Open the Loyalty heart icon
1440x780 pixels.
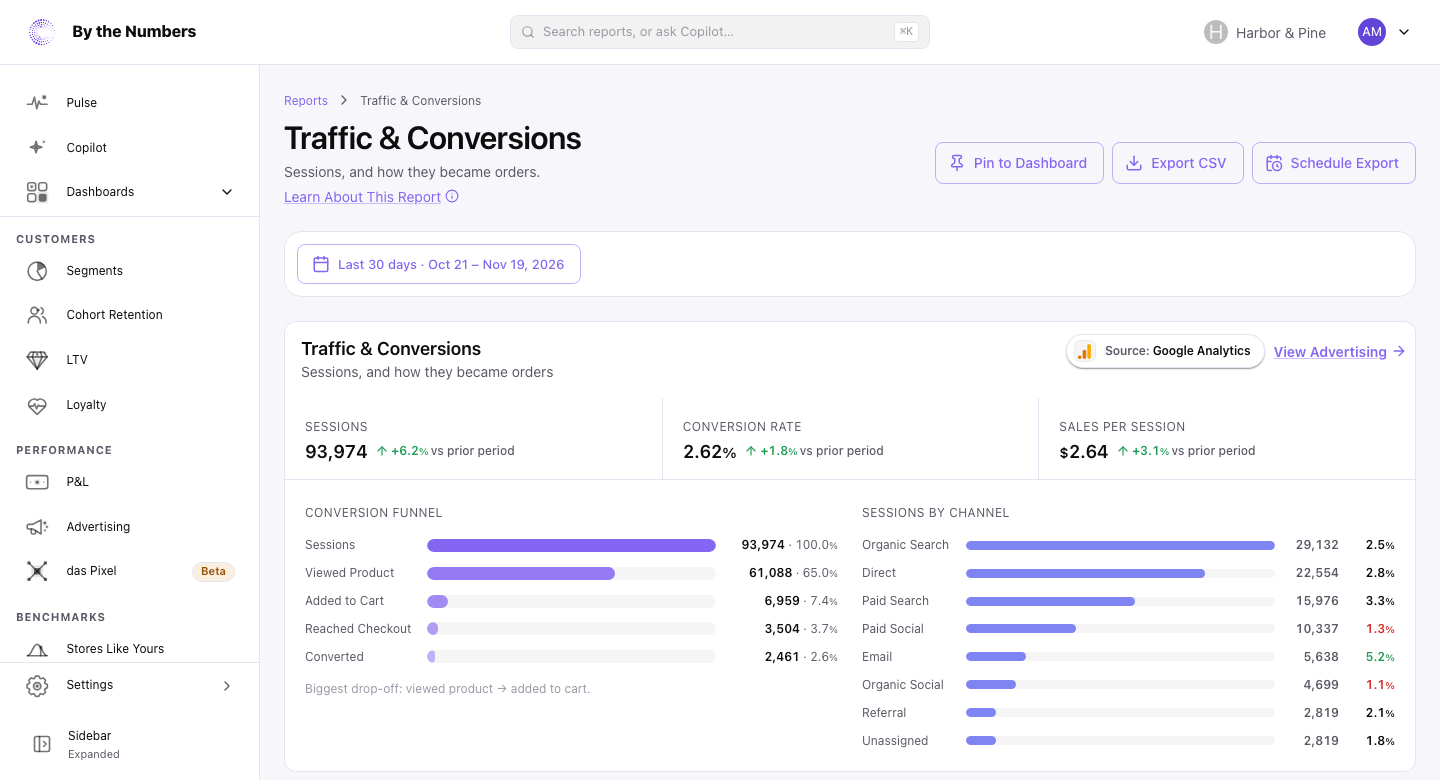coord(37,405)
